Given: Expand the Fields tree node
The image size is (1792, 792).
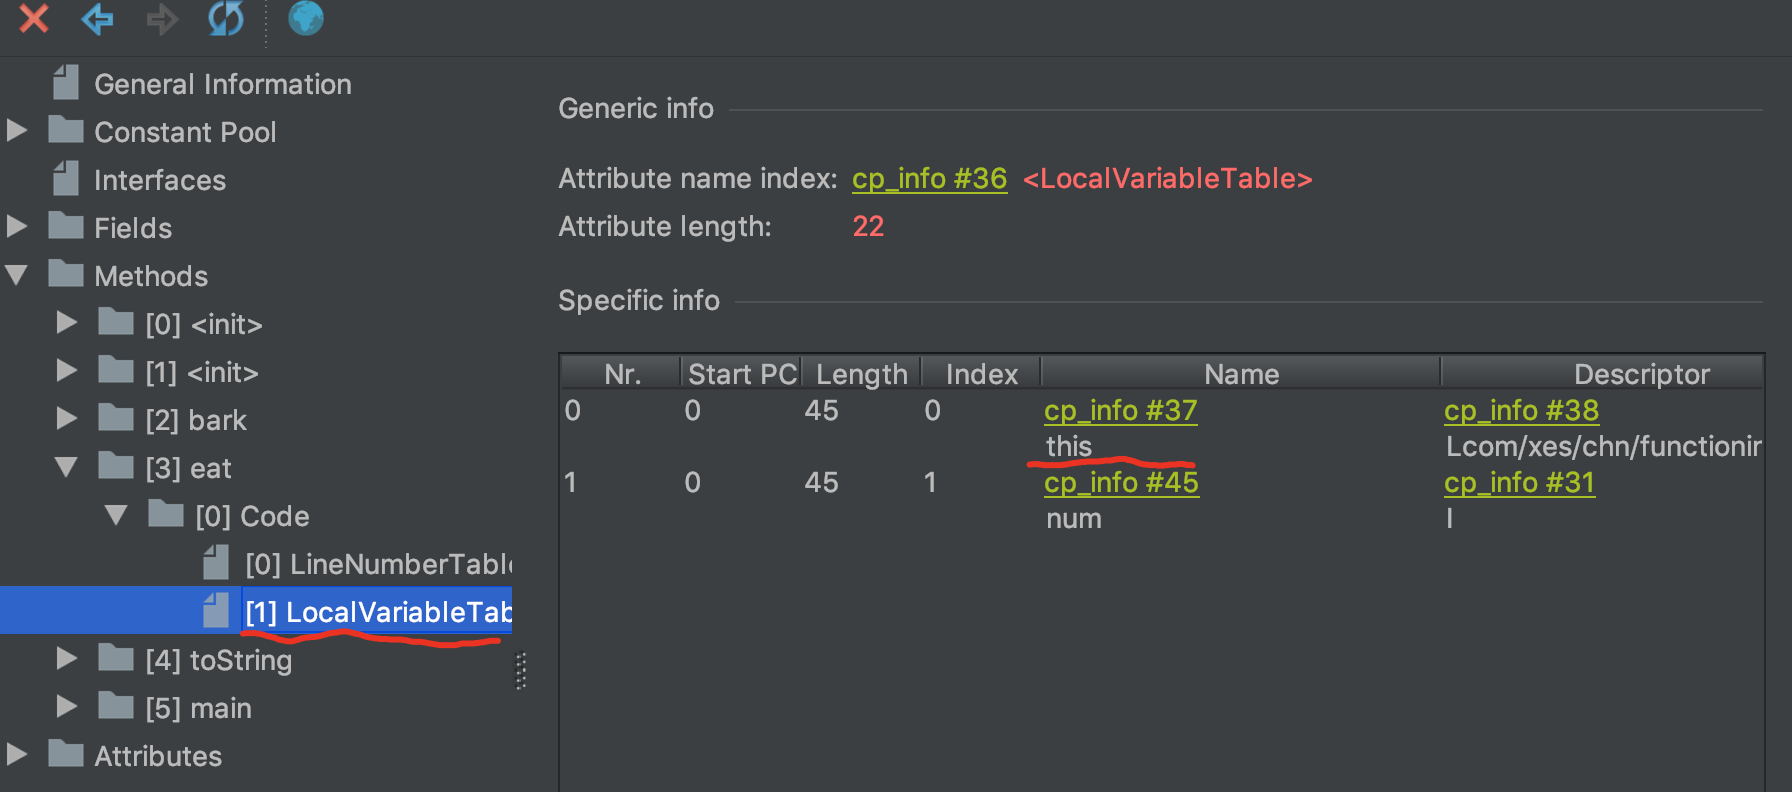Looking at the screenshot, I should 17,227.
